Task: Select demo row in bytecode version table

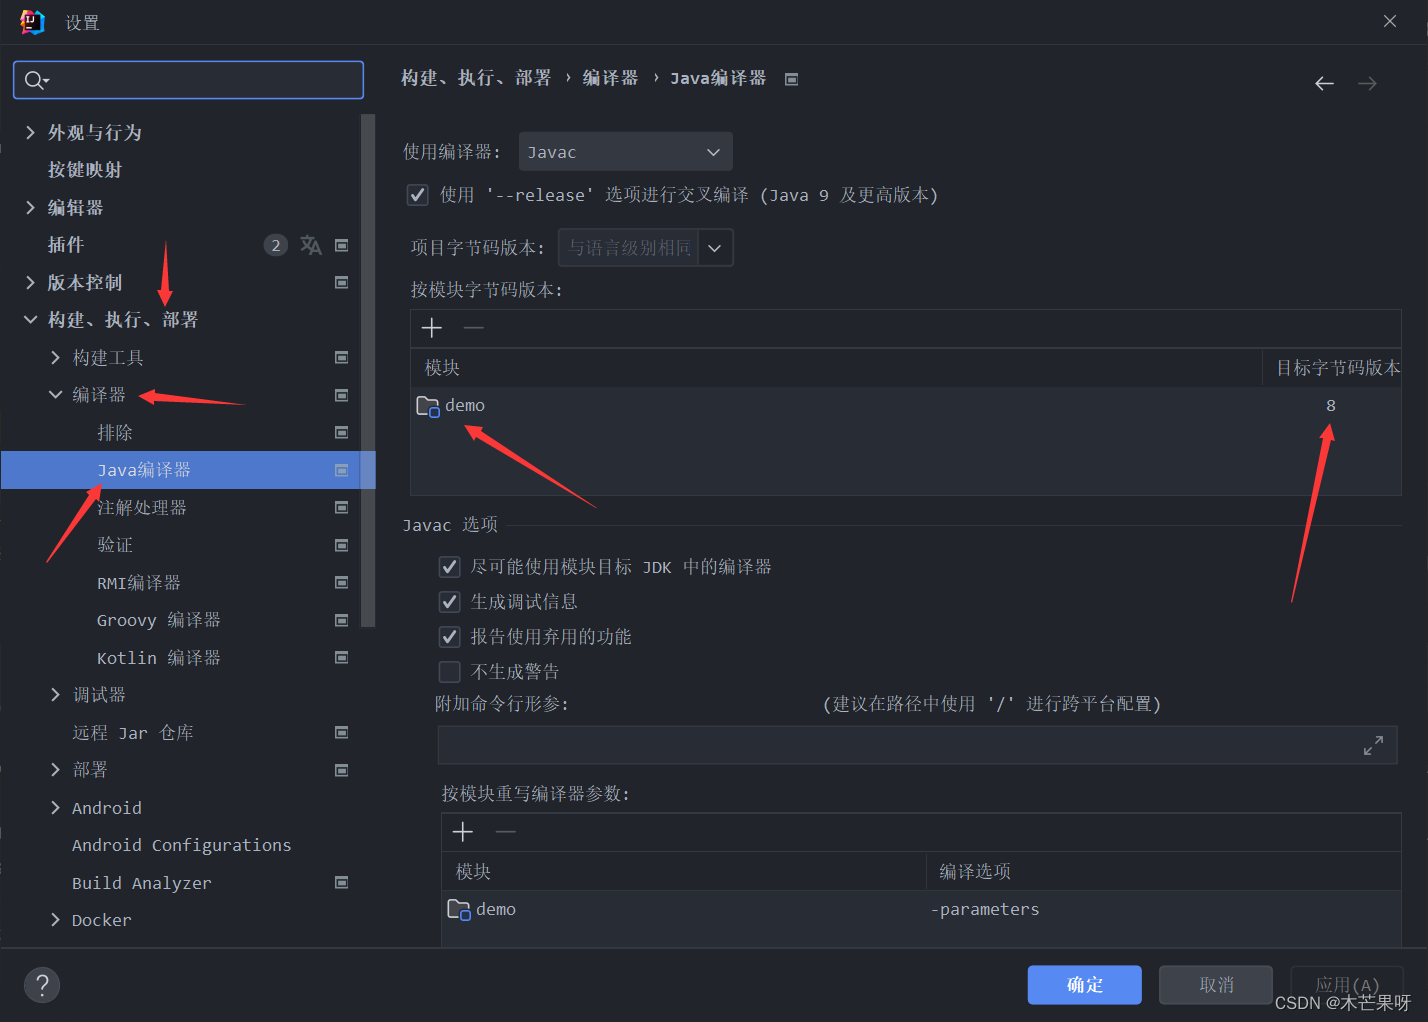Action: pos(905,405)
